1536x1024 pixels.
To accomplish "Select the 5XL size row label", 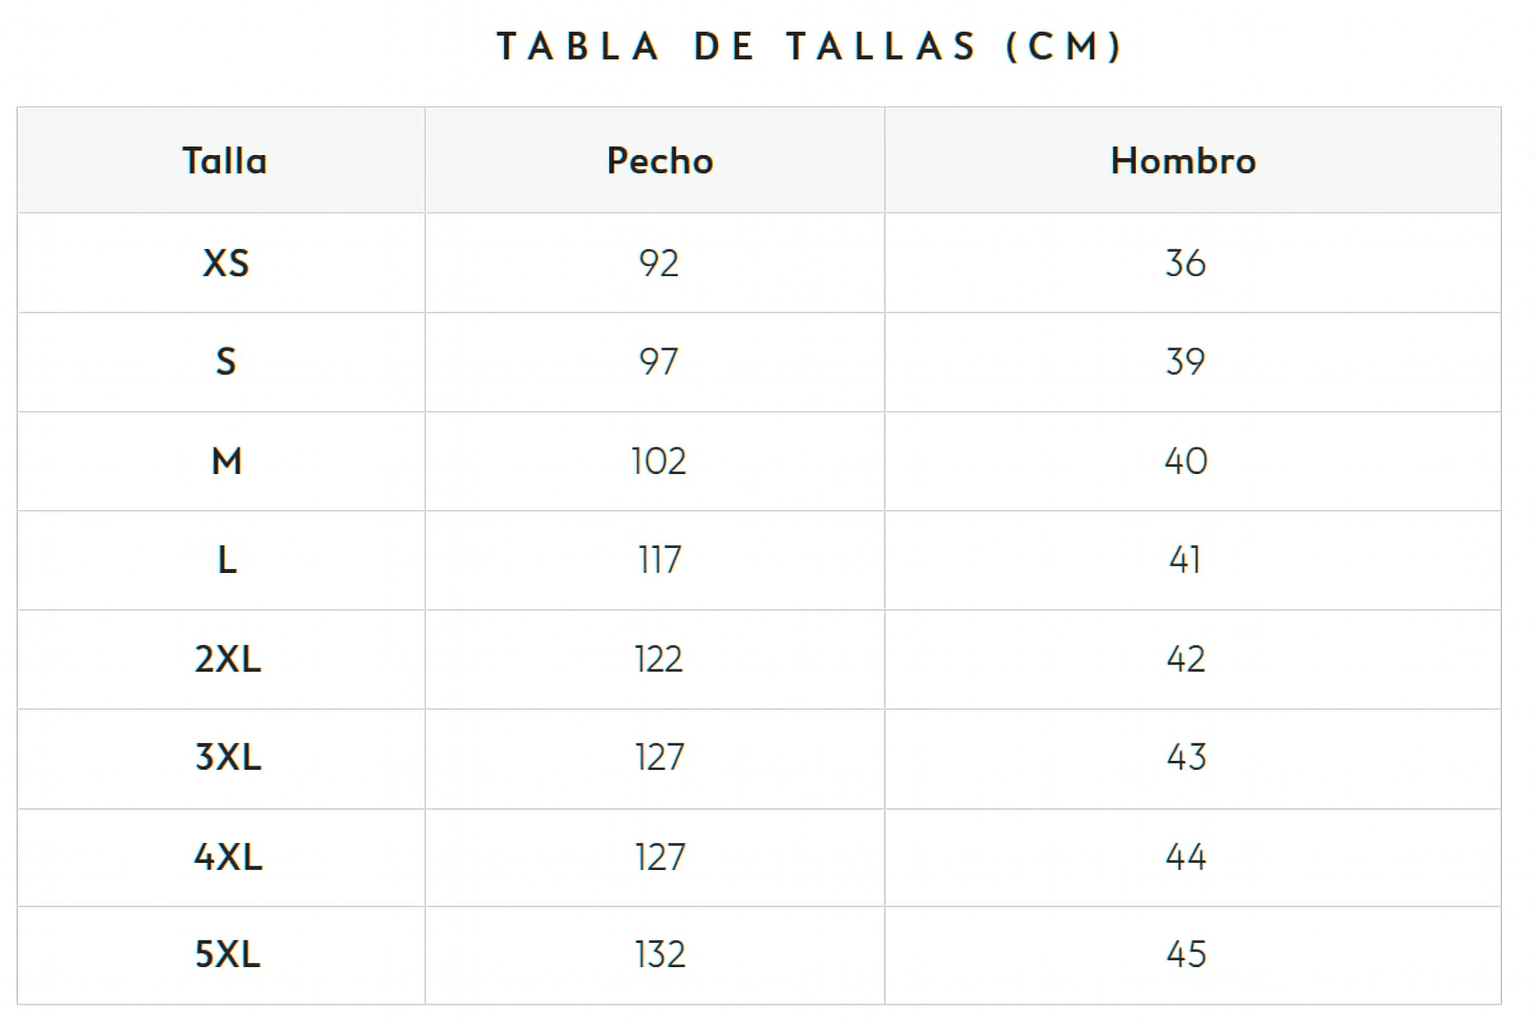I will pyautogui.click(x=228, y=954).
